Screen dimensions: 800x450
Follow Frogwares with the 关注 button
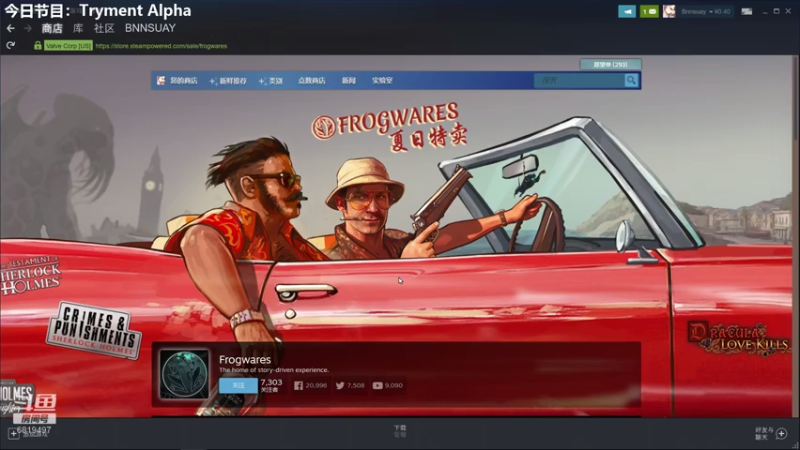238,385
